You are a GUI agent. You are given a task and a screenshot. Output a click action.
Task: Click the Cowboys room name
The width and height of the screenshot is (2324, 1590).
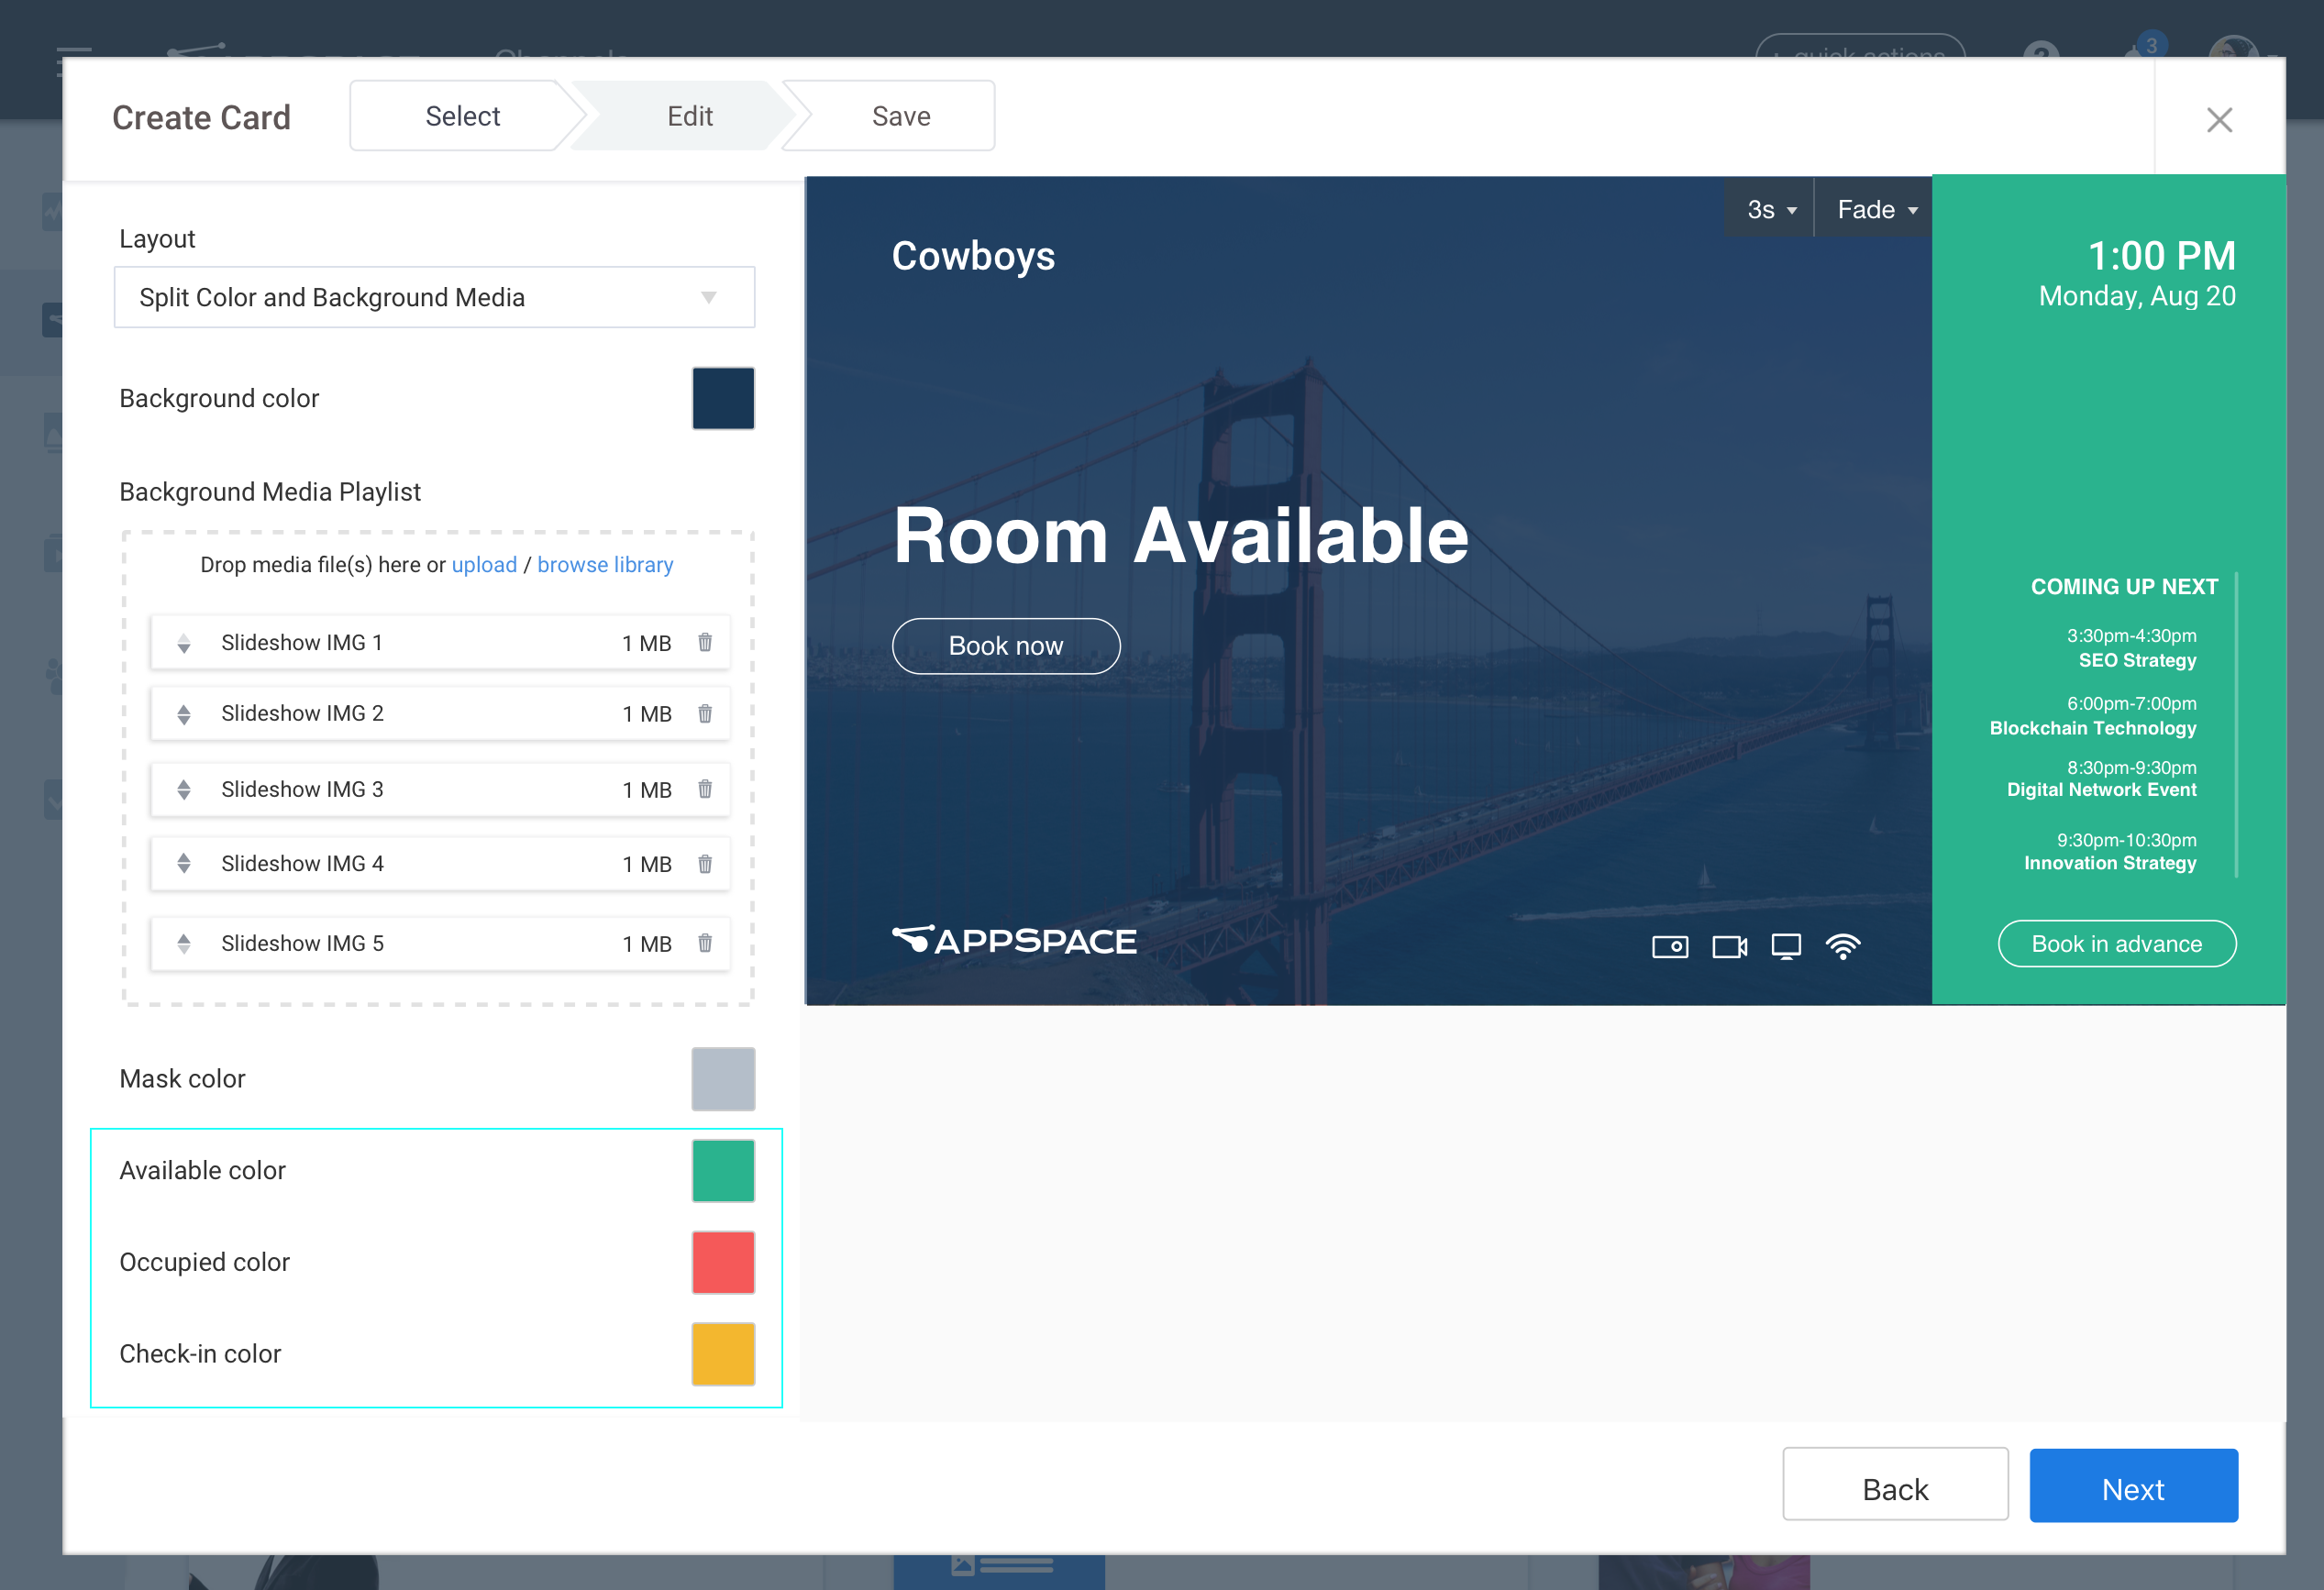click(x=973, y=256)
